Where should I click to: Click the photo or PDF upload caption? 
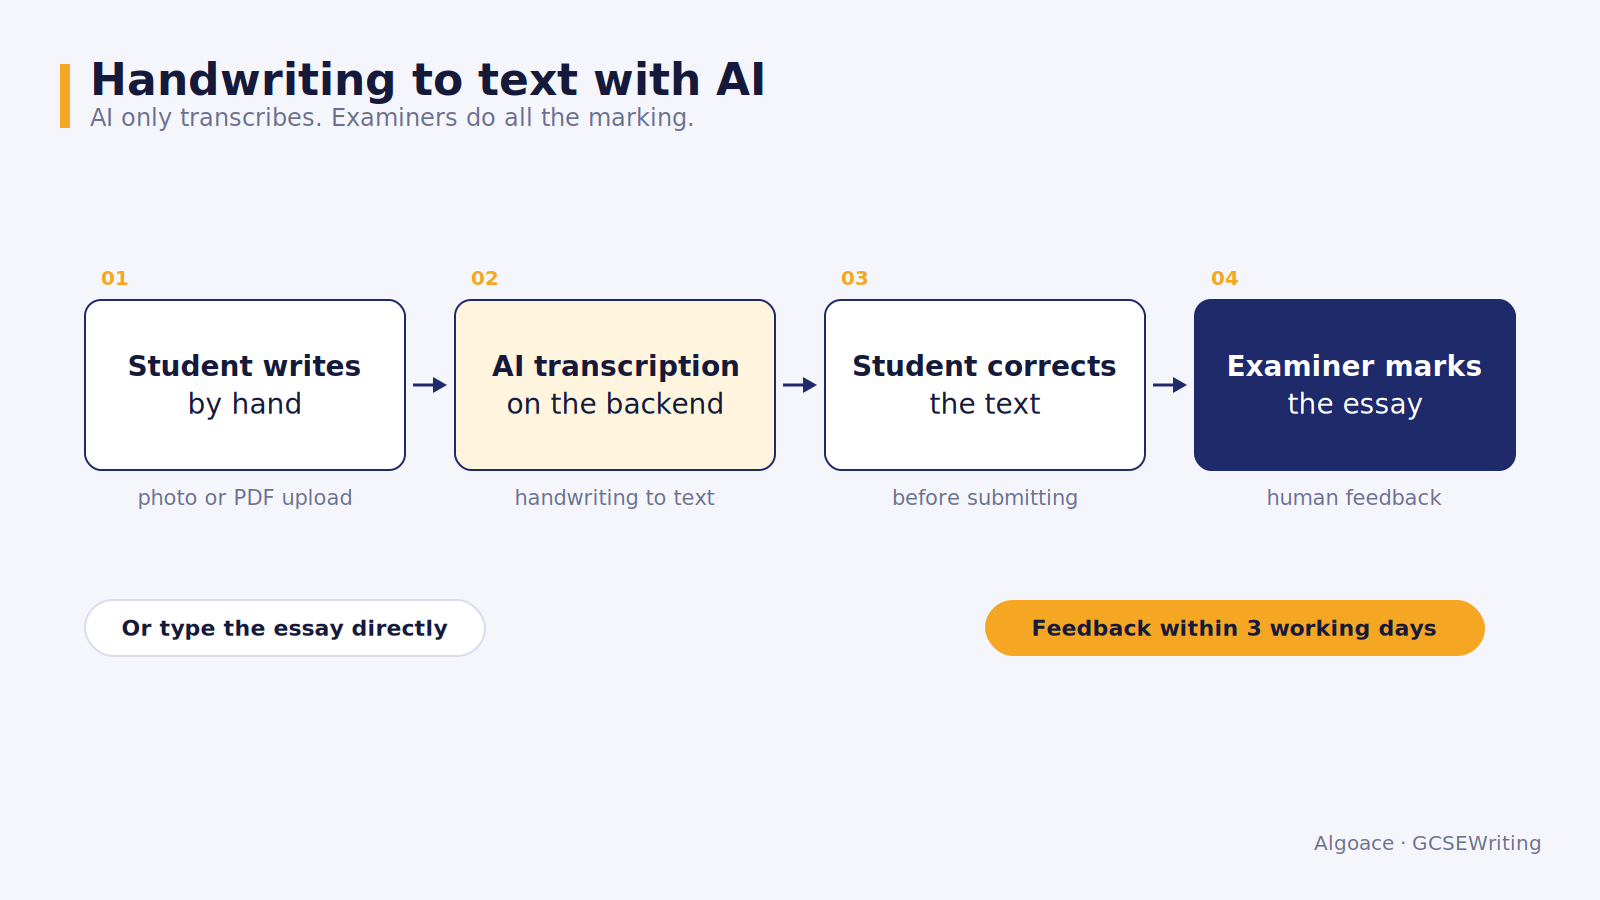245,498
